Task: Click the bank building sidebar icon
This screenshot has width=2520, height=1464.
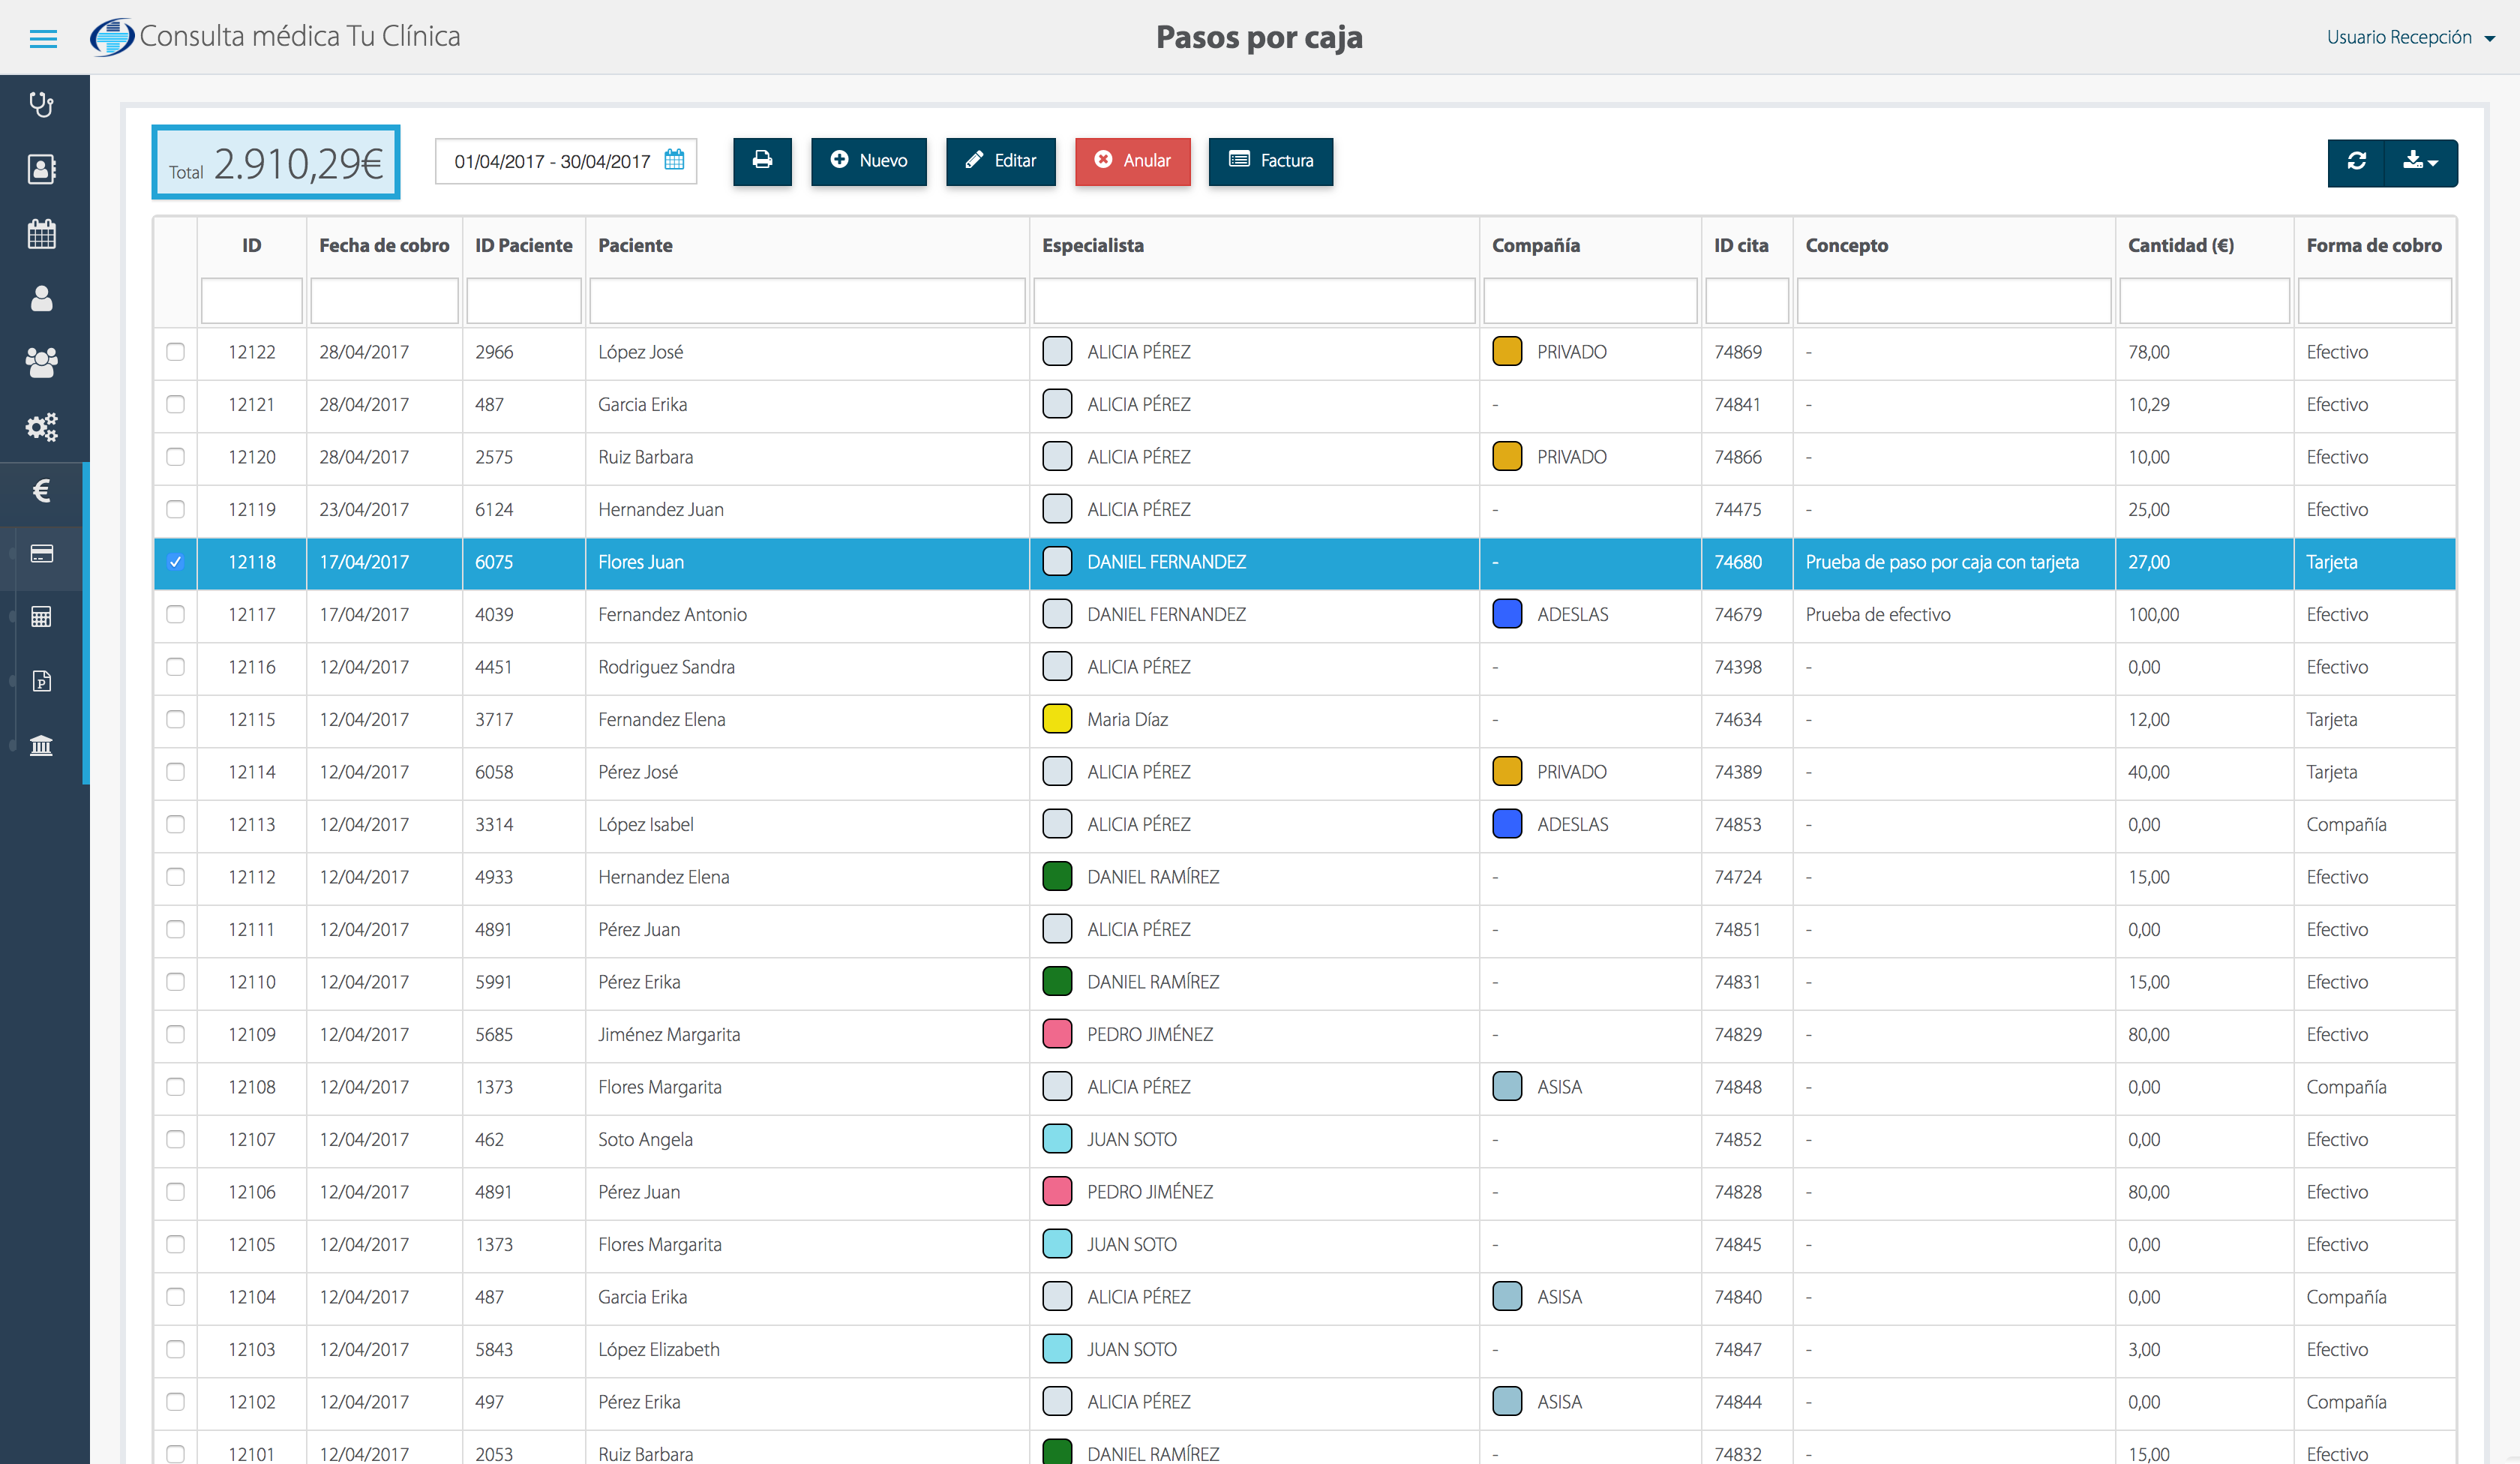Action: (x=41, y=745)
